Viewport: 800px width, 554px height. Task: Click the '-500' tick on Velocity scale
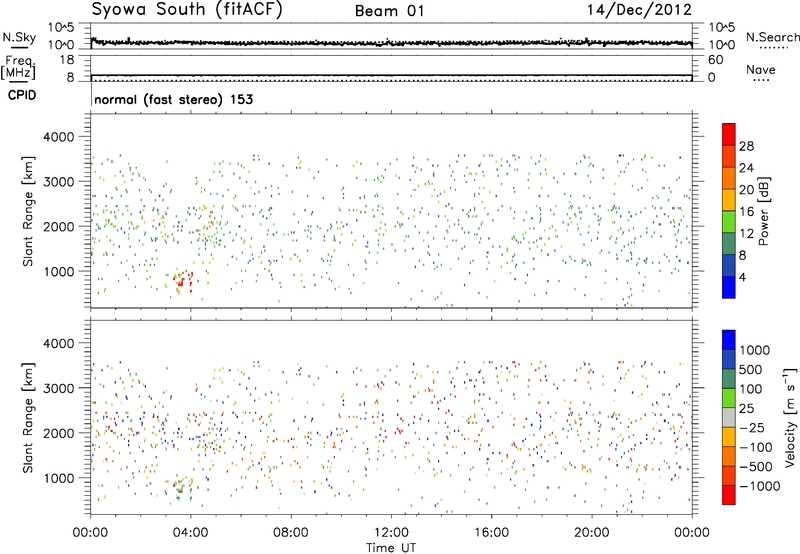(x=755, y=467)
